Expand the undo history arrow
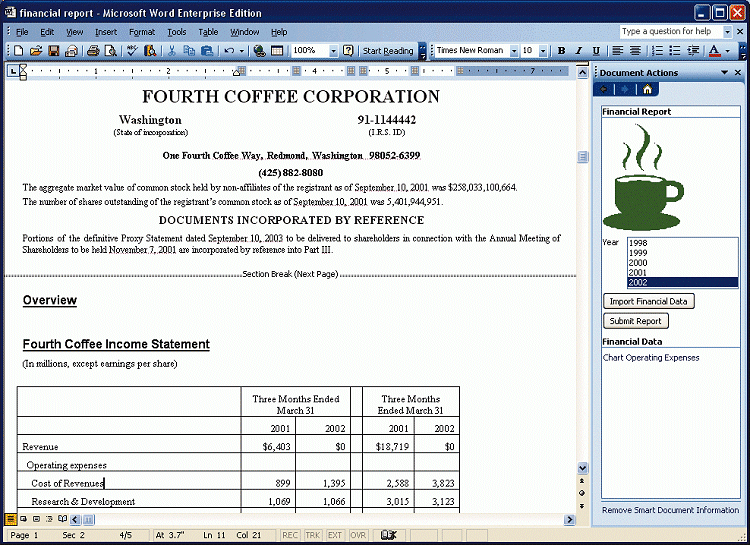 click(x=242, y=51)
